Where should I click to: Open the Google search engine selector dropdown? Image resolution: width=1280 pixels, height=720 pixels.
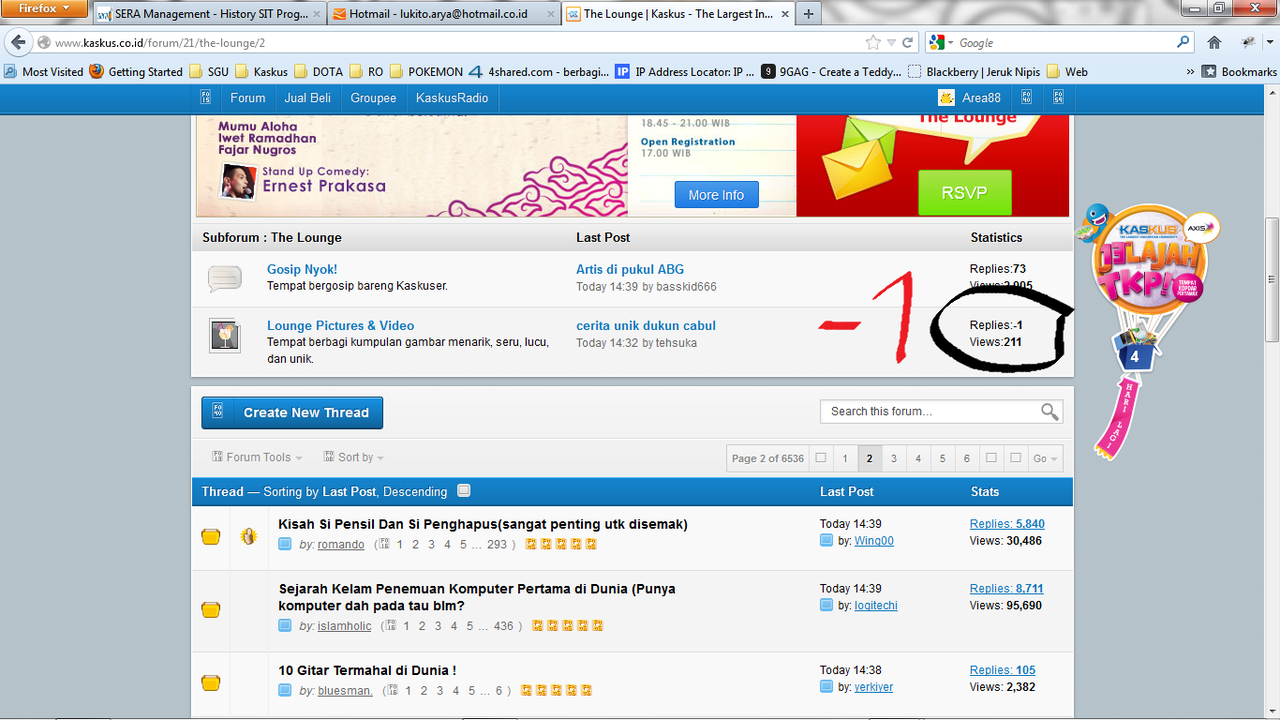940,43
